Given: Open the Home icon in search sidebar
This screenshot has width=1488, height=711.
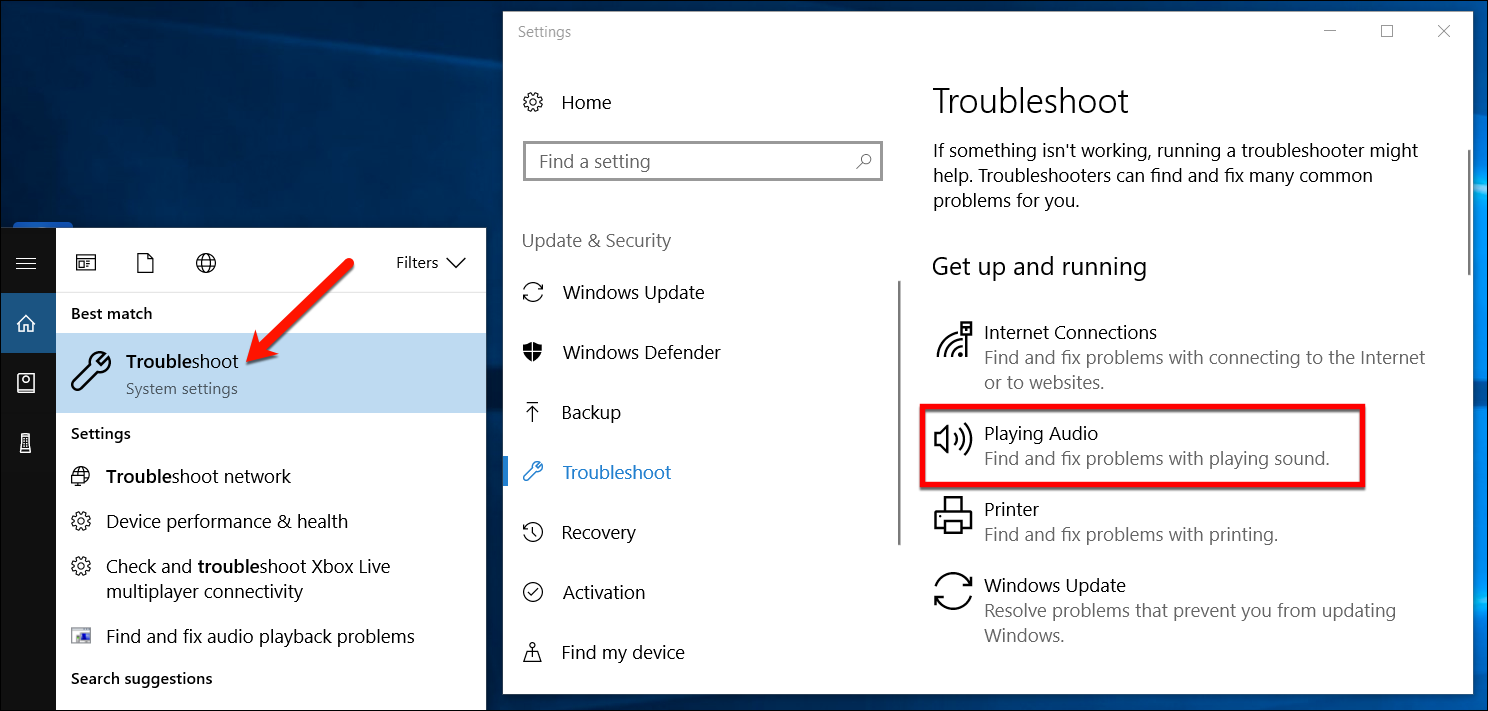Looking at the screenshot, I should tap(27, 323).
